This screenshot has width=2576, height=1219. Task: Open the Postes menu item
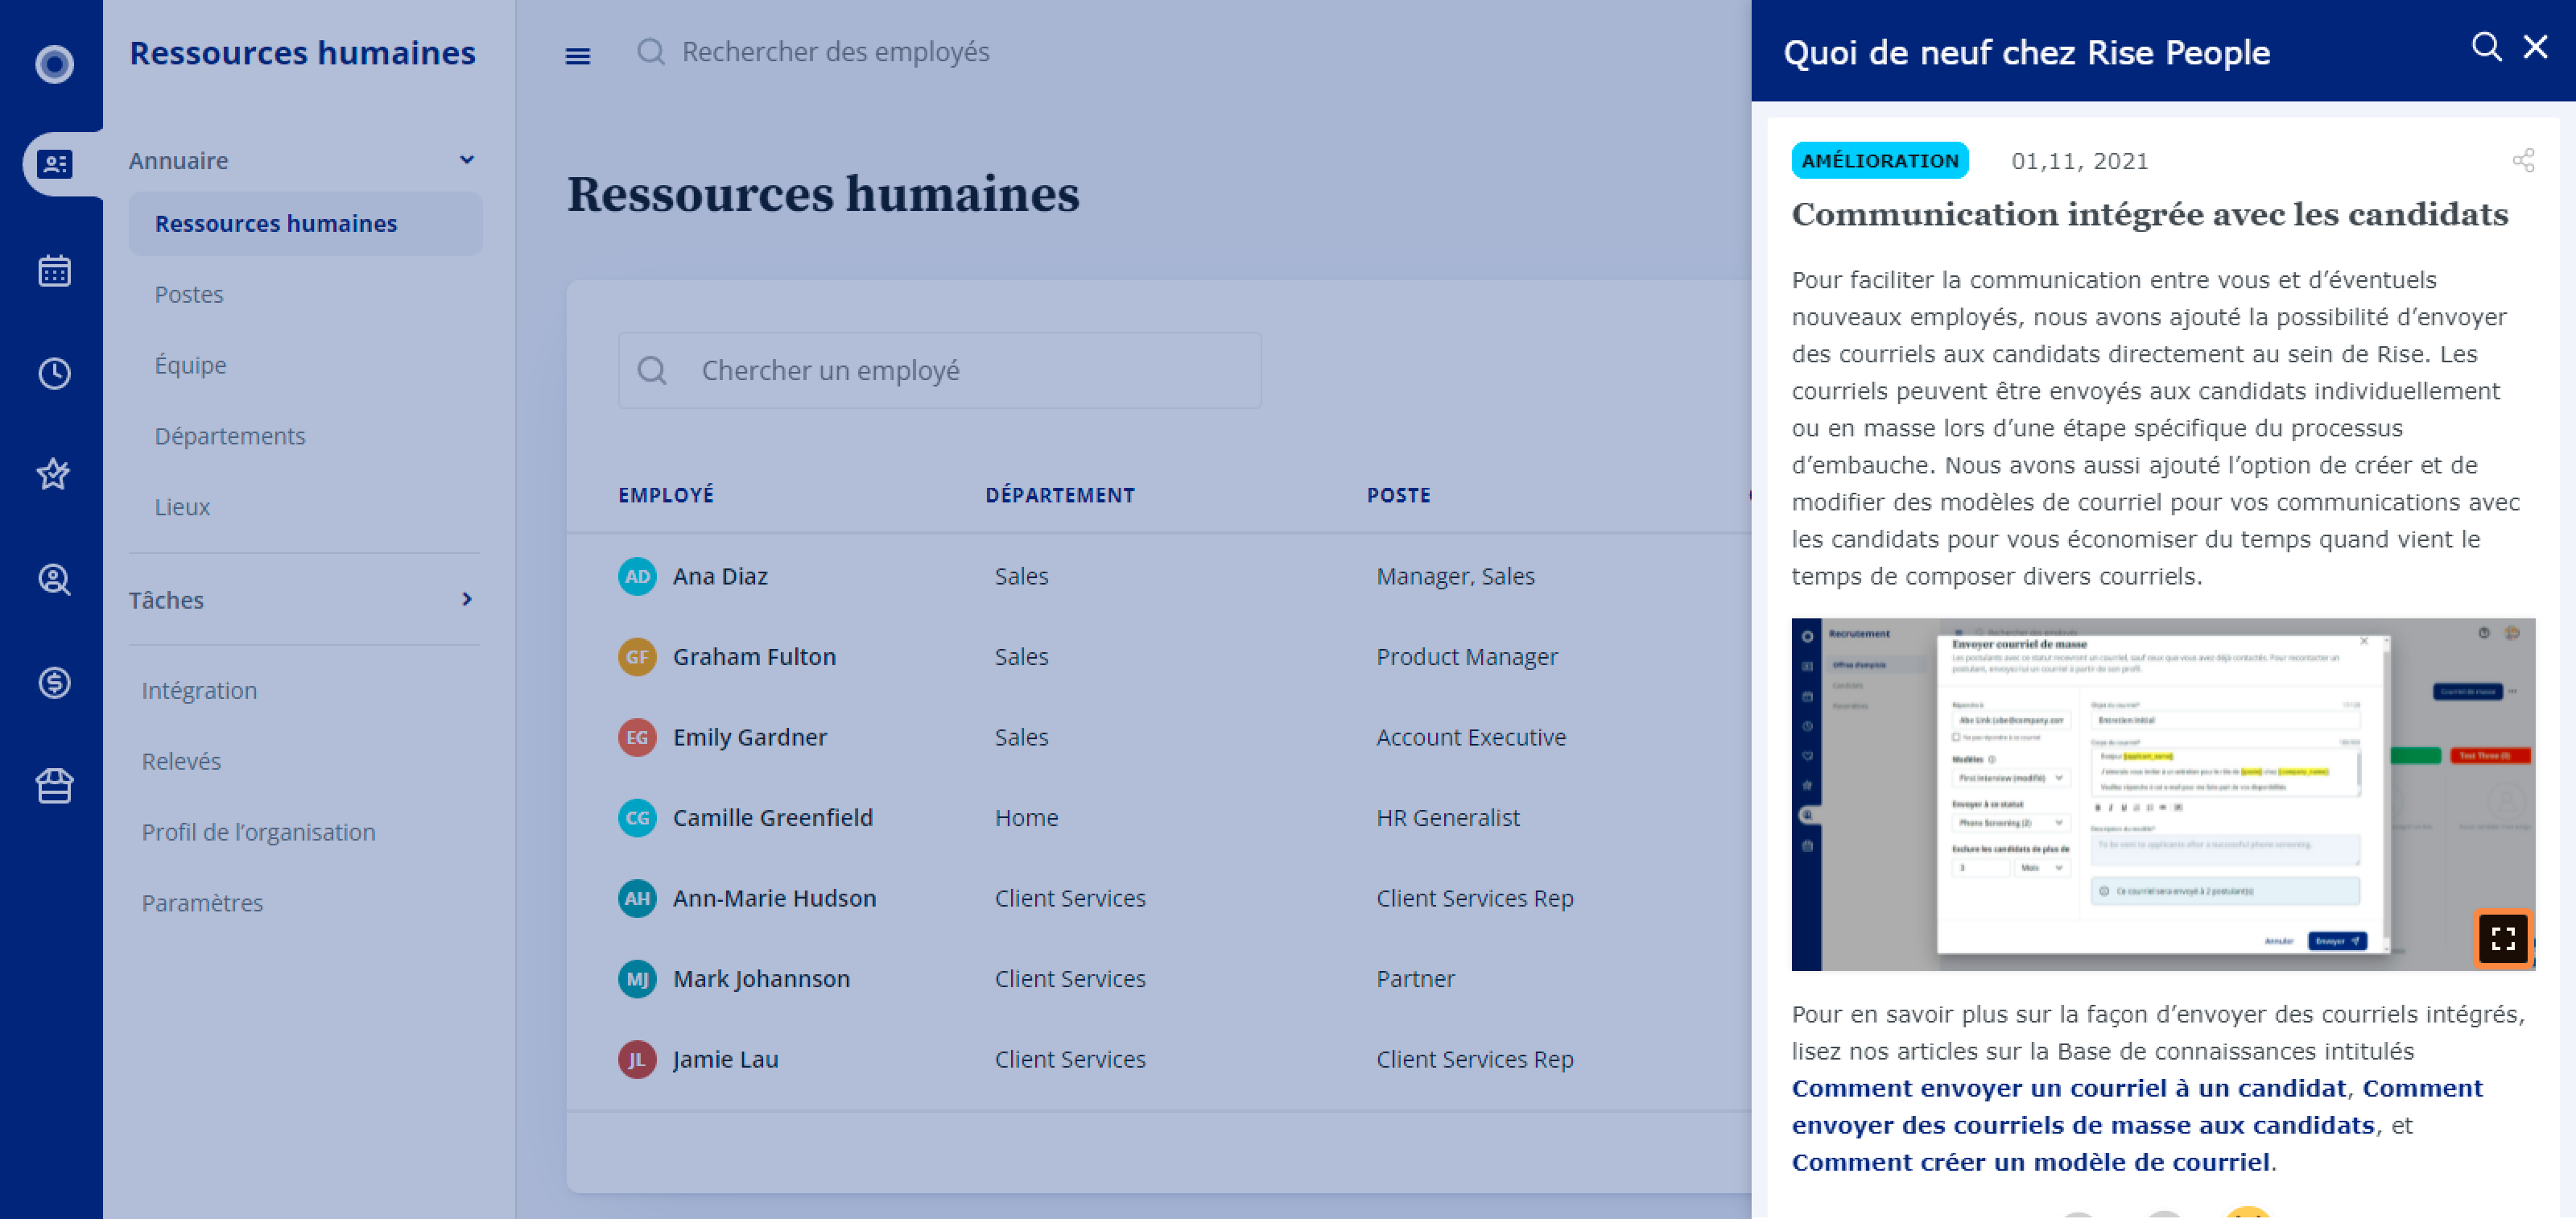[x=188, y=295]
